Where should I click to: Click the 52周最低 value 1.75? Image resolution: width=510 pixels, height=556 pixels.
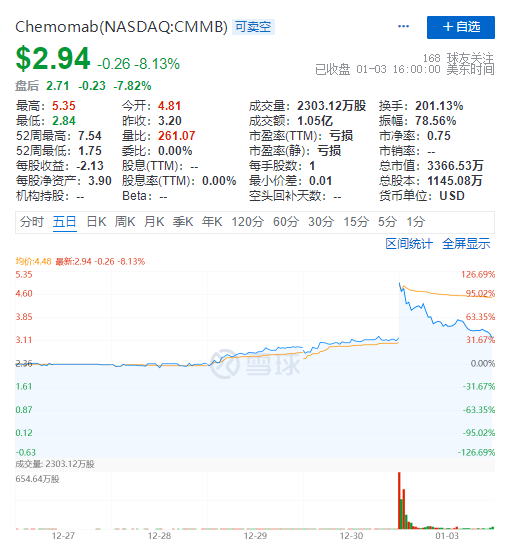[x=90, y=151]
